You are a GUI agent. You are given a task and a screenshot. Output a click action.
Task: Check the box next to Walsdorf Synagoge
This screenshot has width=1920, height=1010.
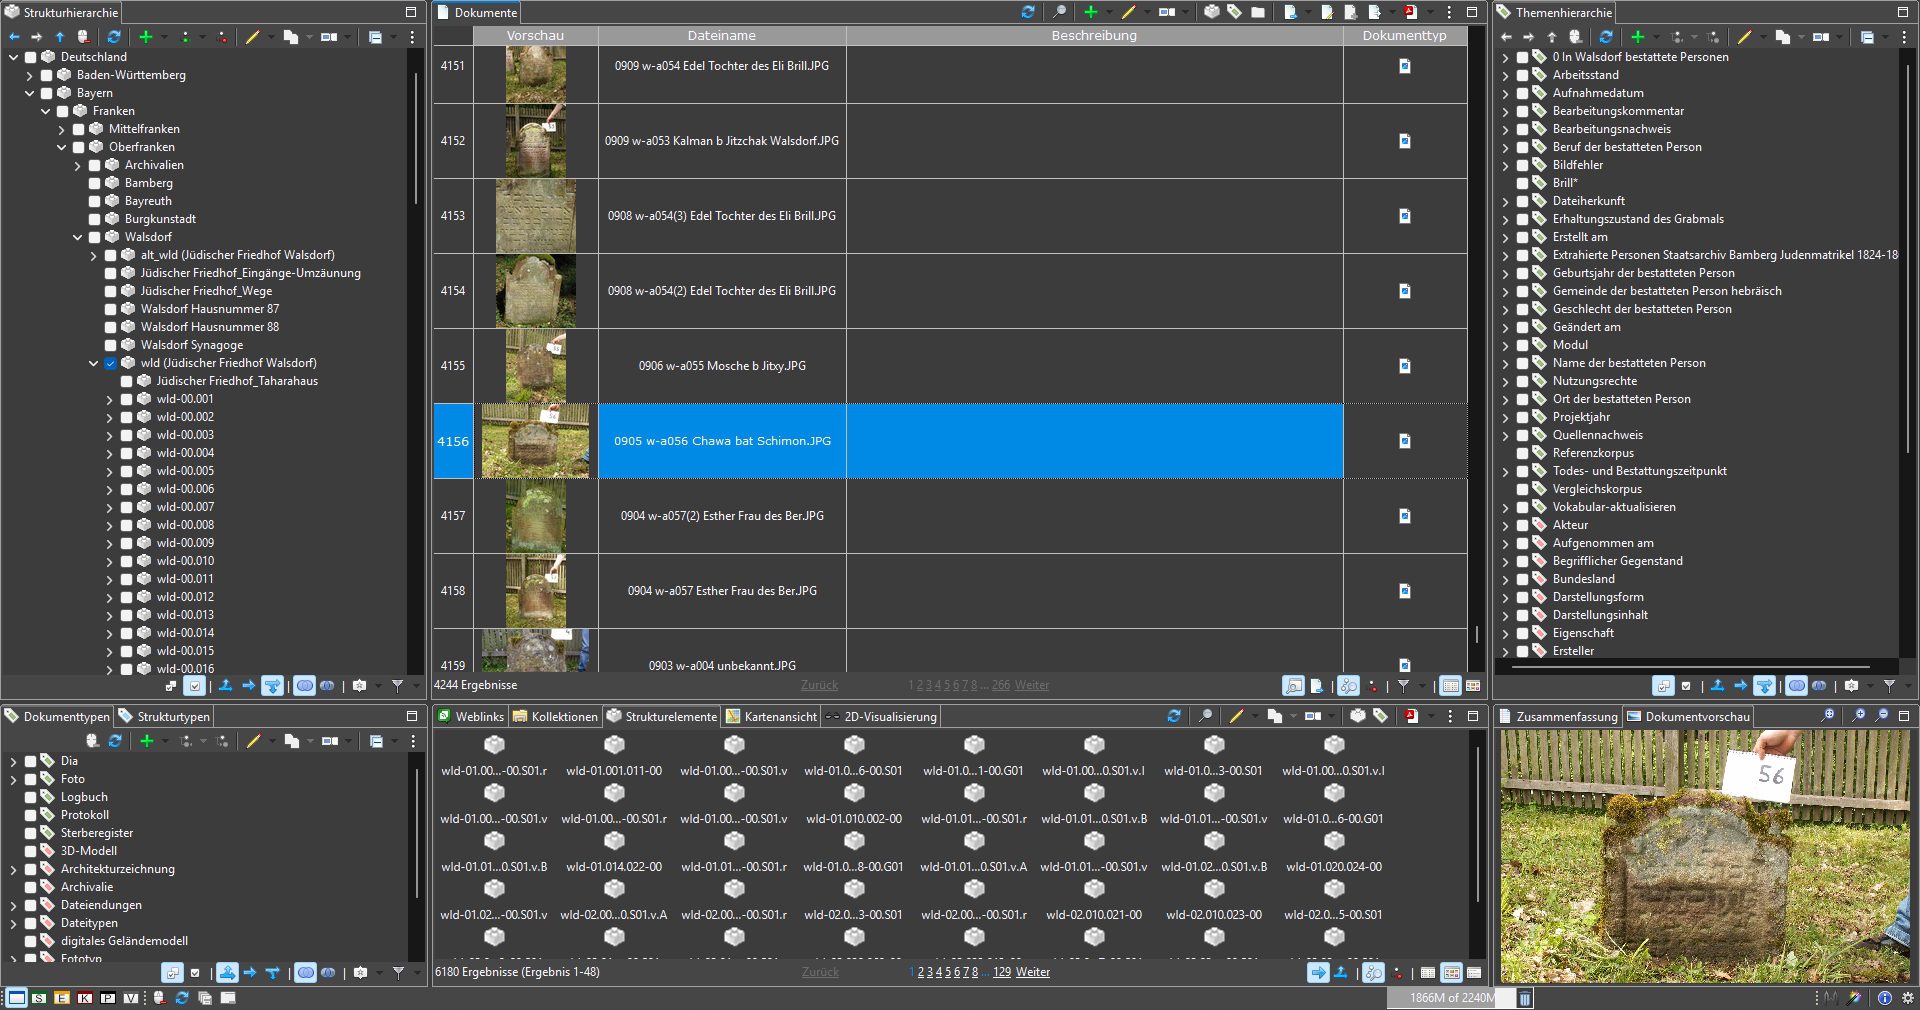pos(111,345)
